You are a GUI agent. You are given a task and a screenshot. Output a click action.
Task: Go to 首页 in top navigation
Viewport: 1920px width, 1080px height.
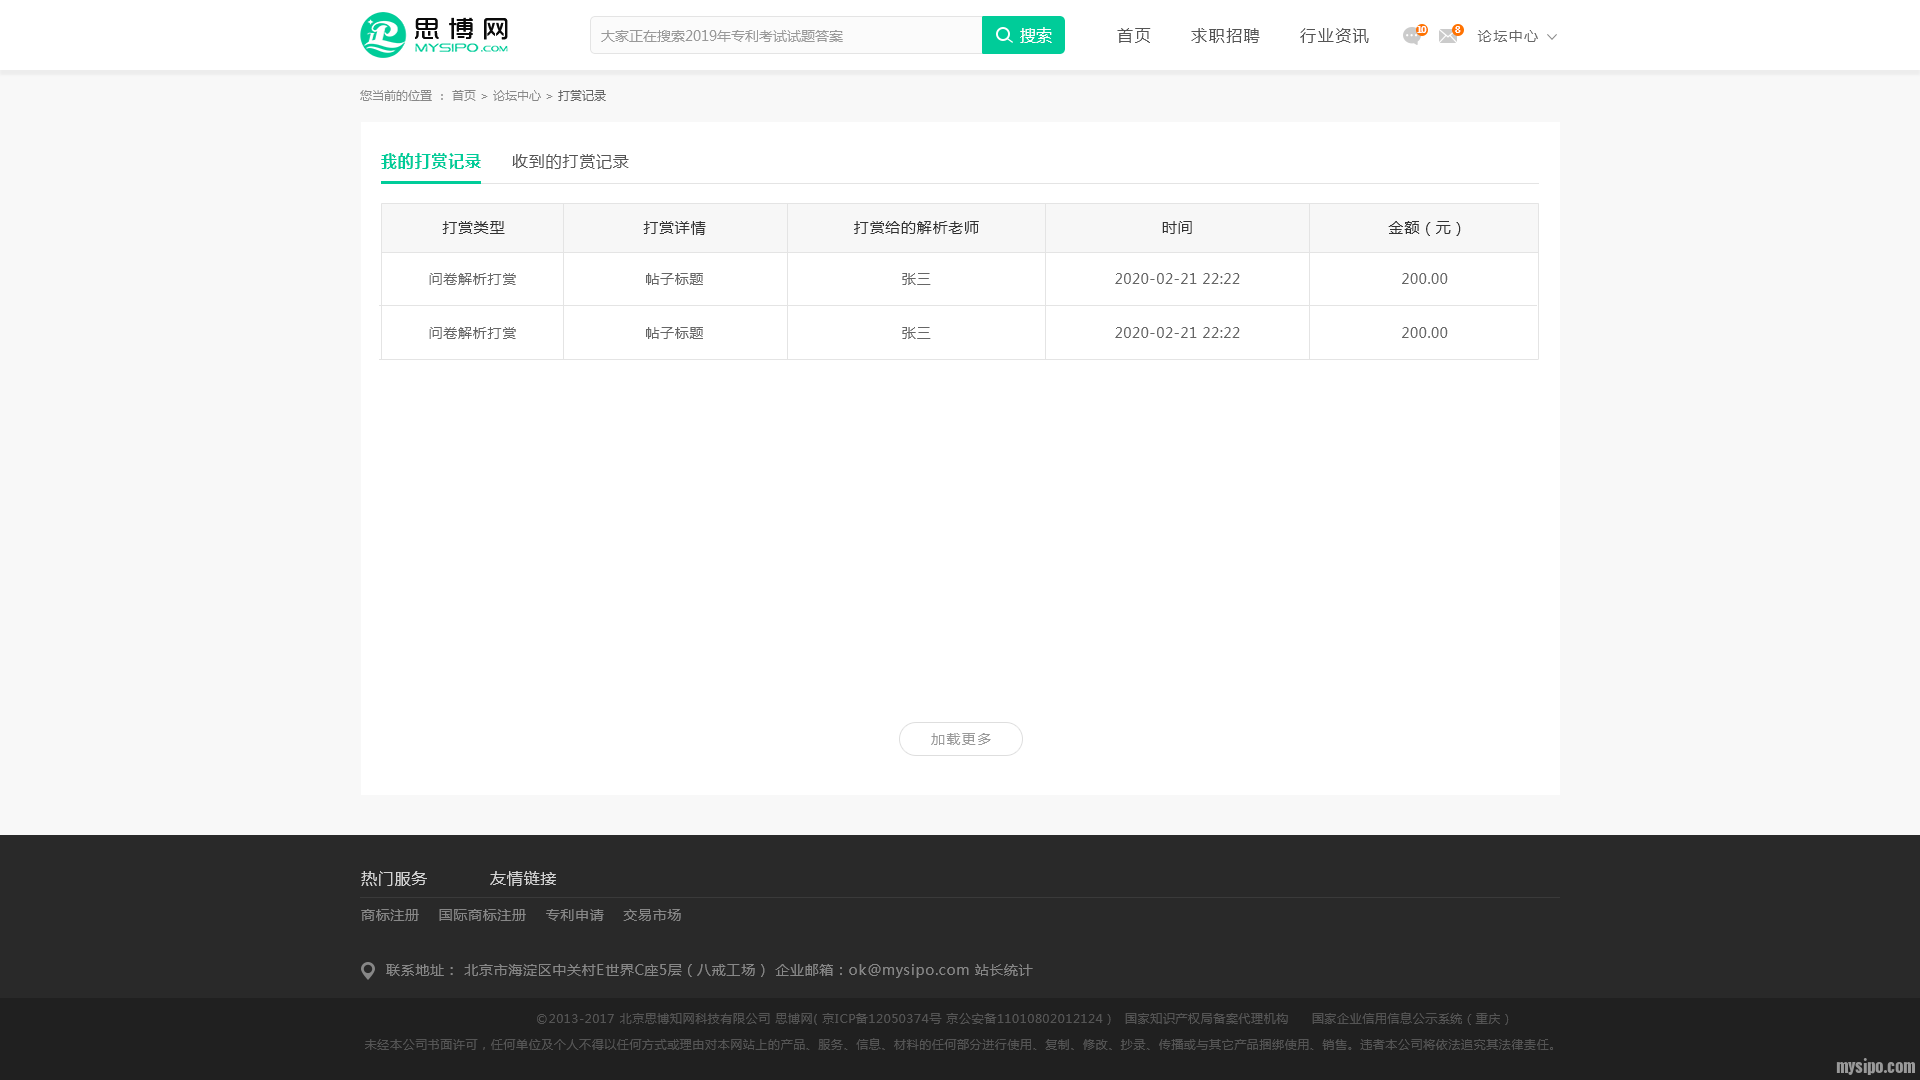[x=1133, y=36]
